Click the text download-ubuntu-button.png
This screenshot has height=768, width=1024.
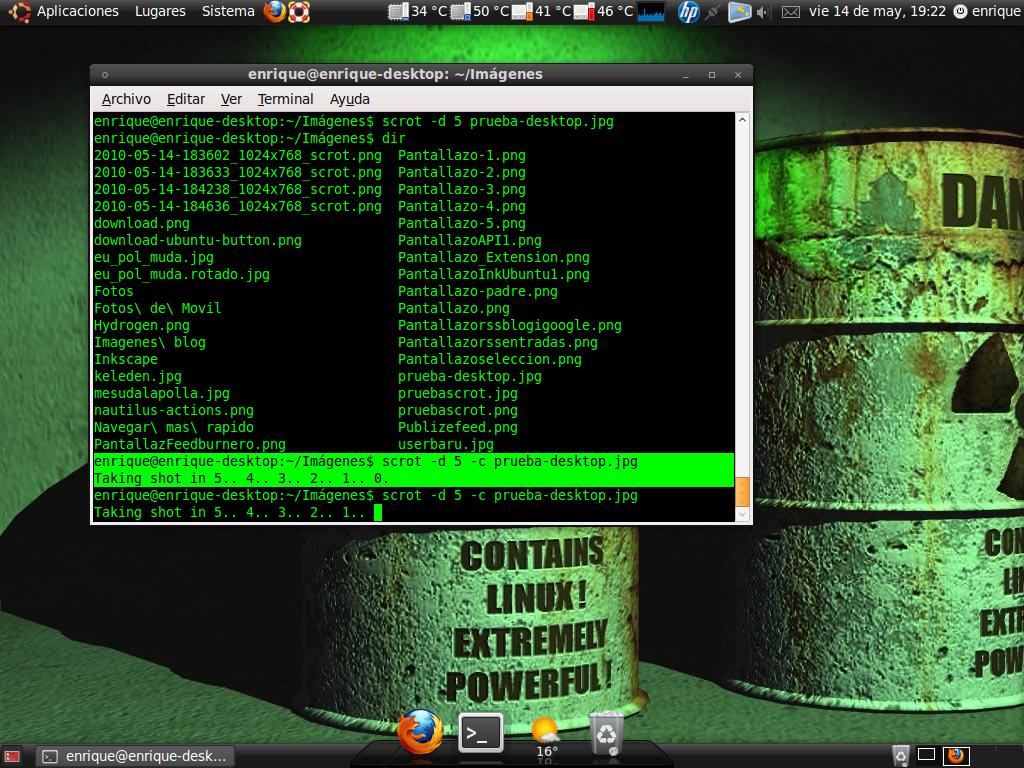198,240
